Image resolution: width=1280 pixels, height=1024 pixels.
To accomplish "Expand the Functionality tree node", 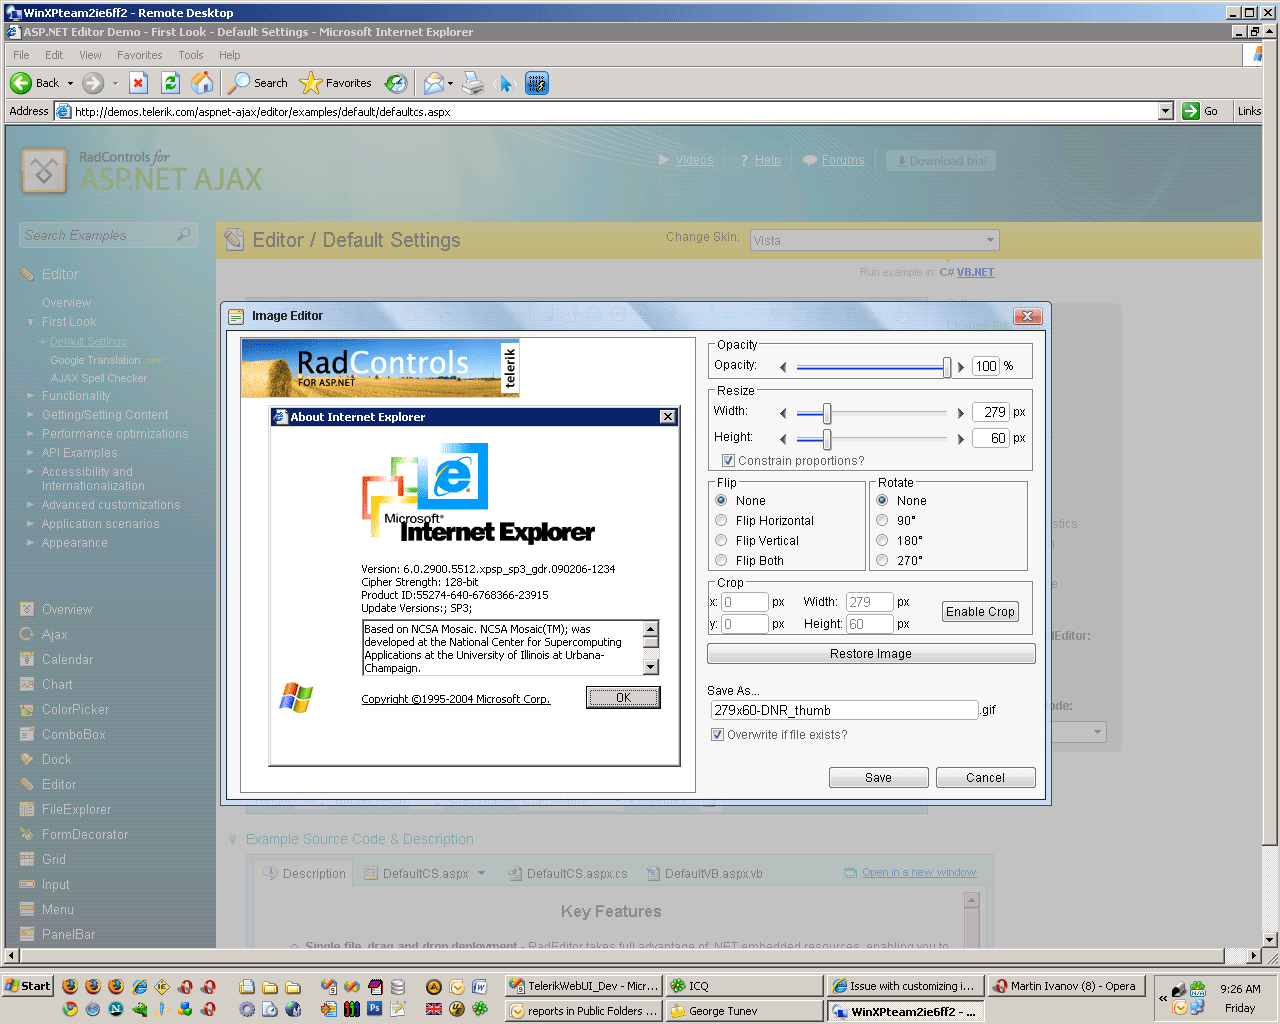I will tap(31, 396).
